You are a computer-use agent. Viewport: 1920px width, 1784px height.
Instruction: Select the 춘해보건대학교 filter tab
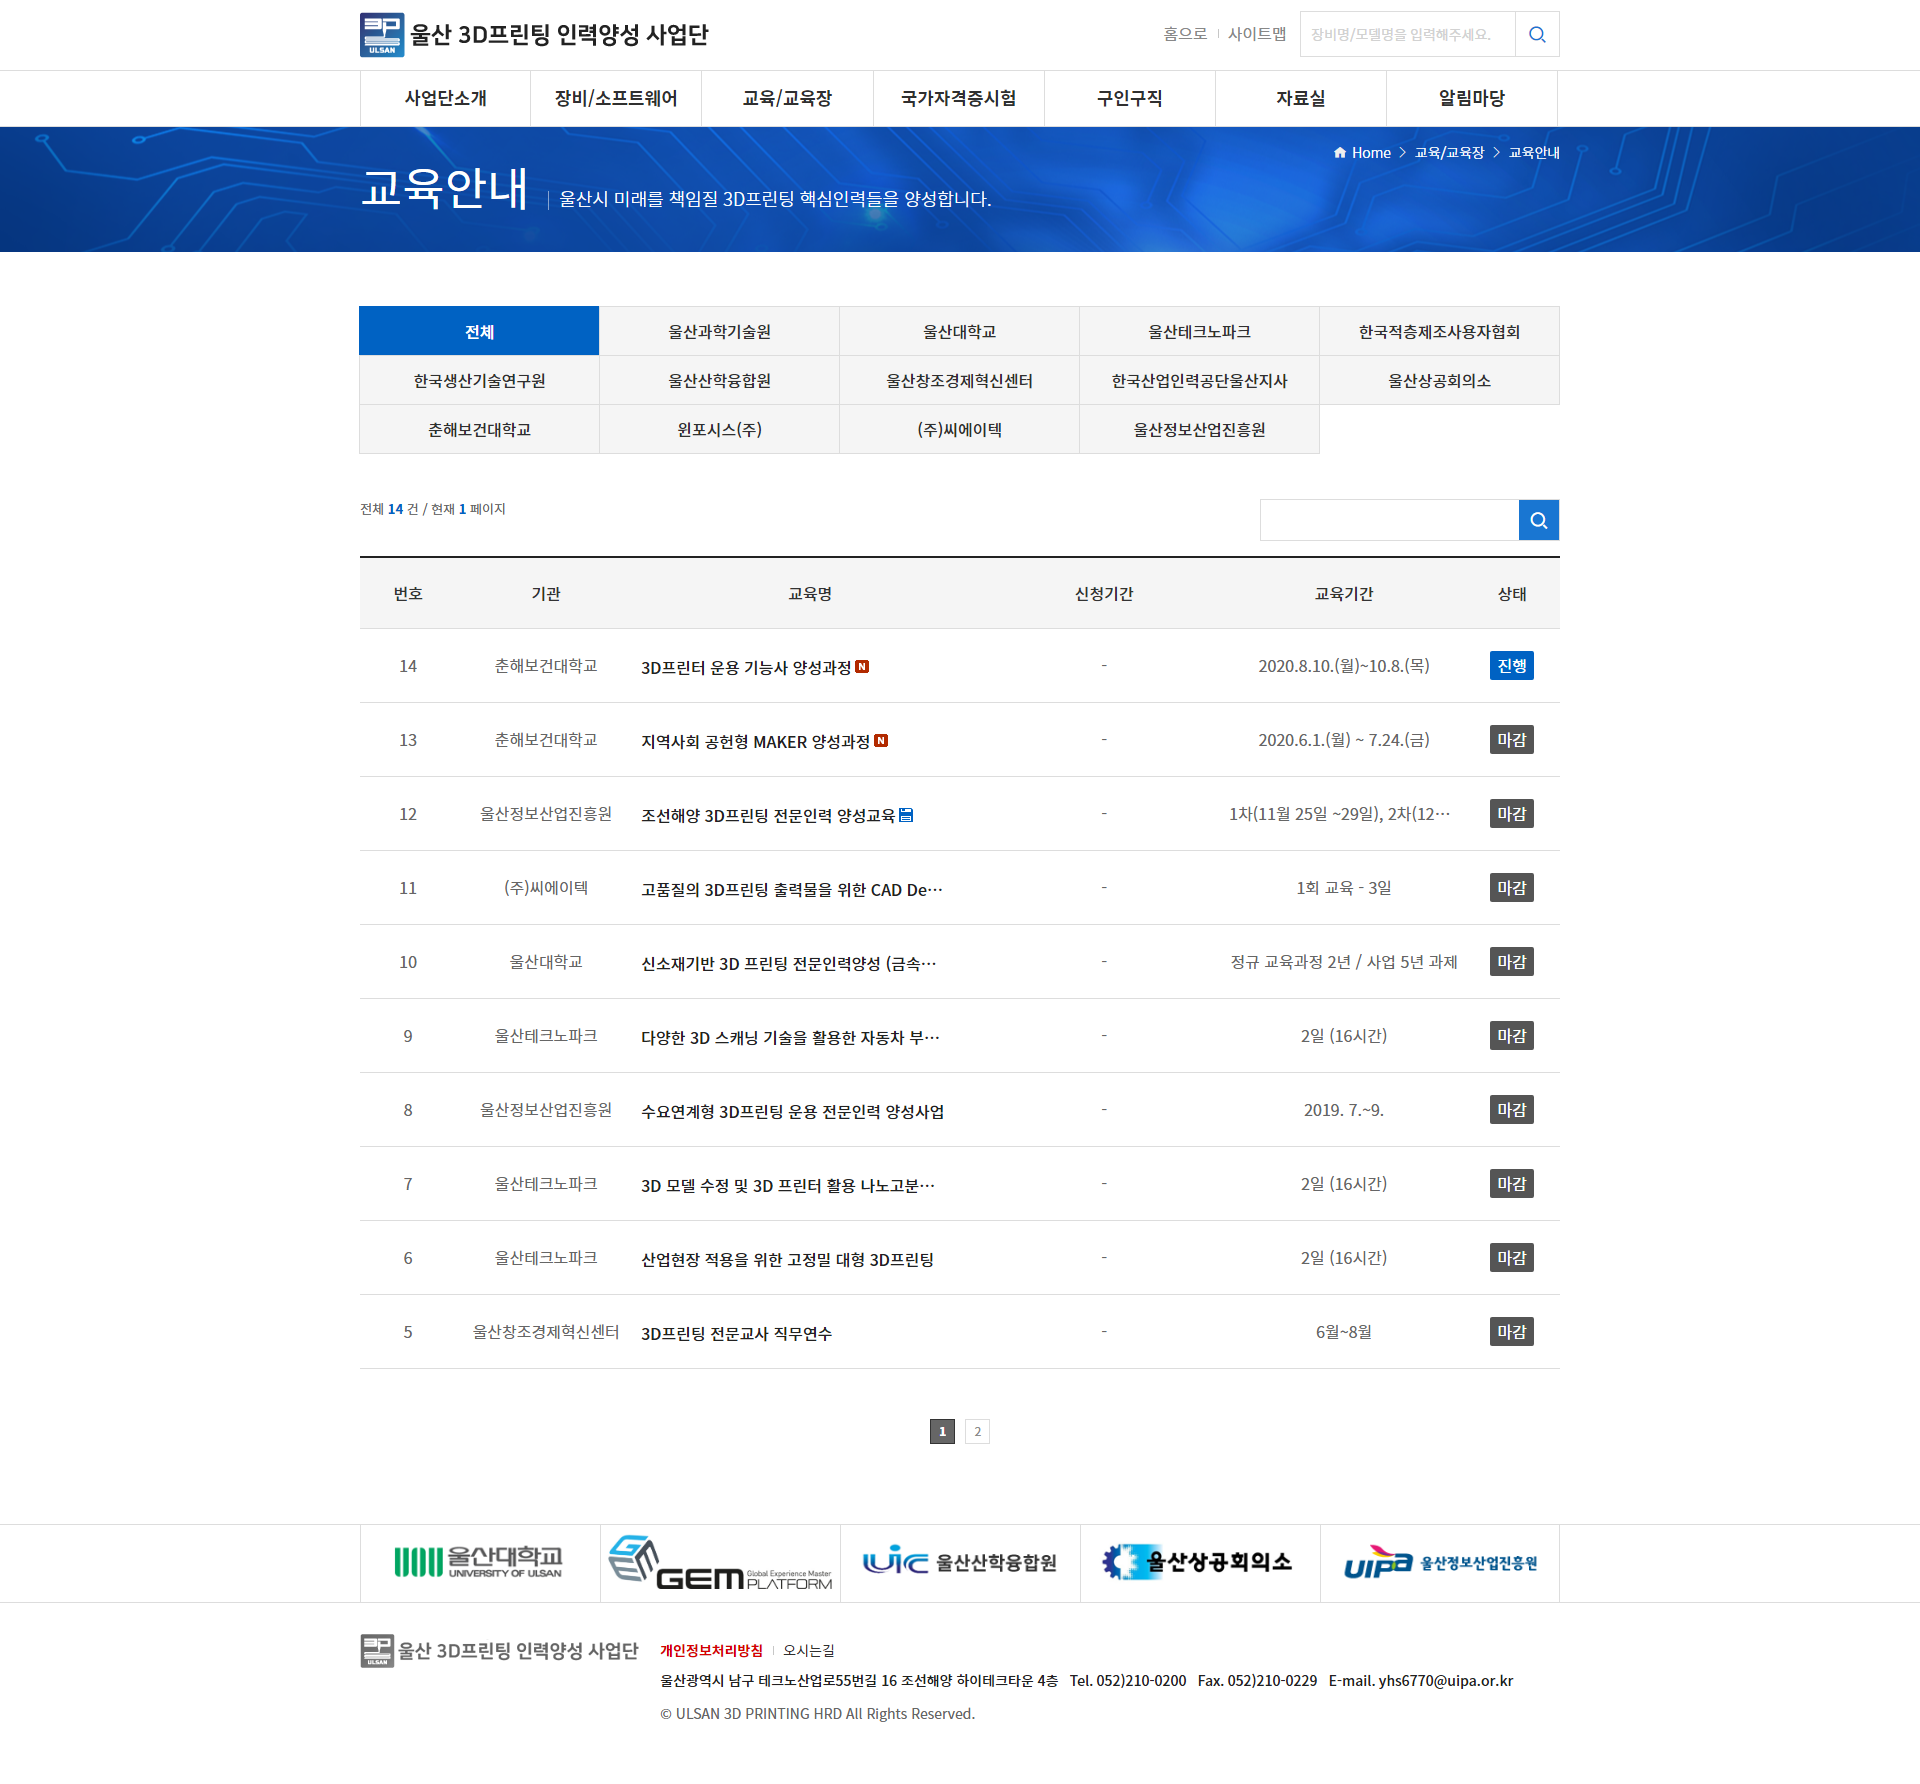(x=479, y=430)
